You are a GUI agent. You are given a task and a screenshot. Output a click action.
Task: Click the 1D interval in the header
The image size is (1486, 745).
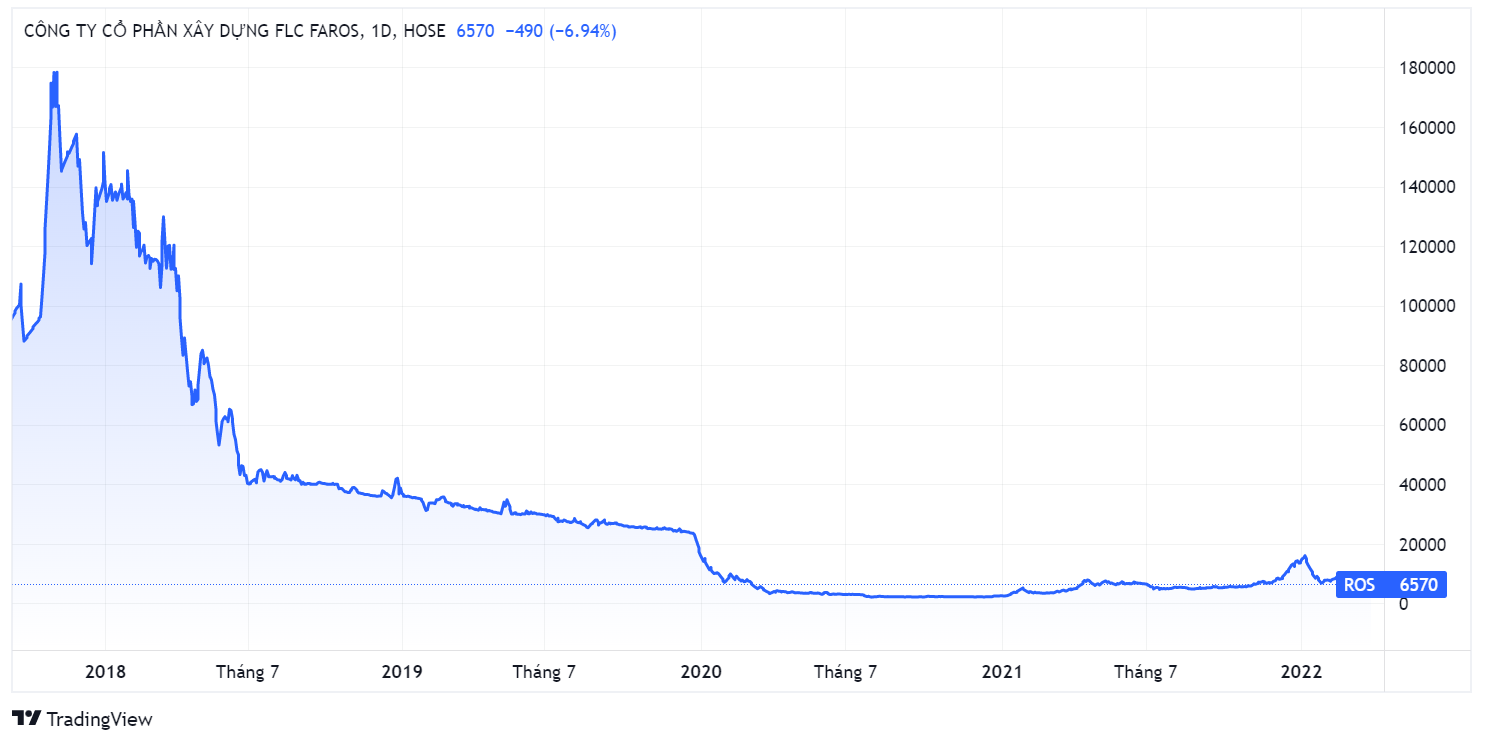tap(382, 31)
